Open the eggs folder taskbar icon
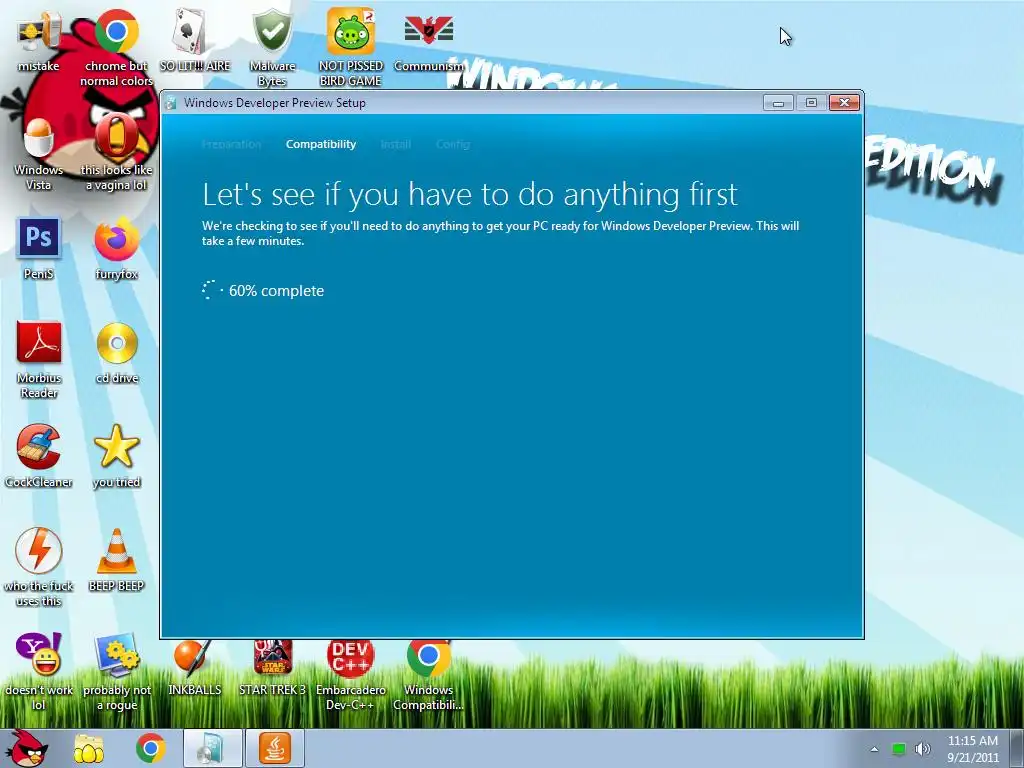 [89, 748]
